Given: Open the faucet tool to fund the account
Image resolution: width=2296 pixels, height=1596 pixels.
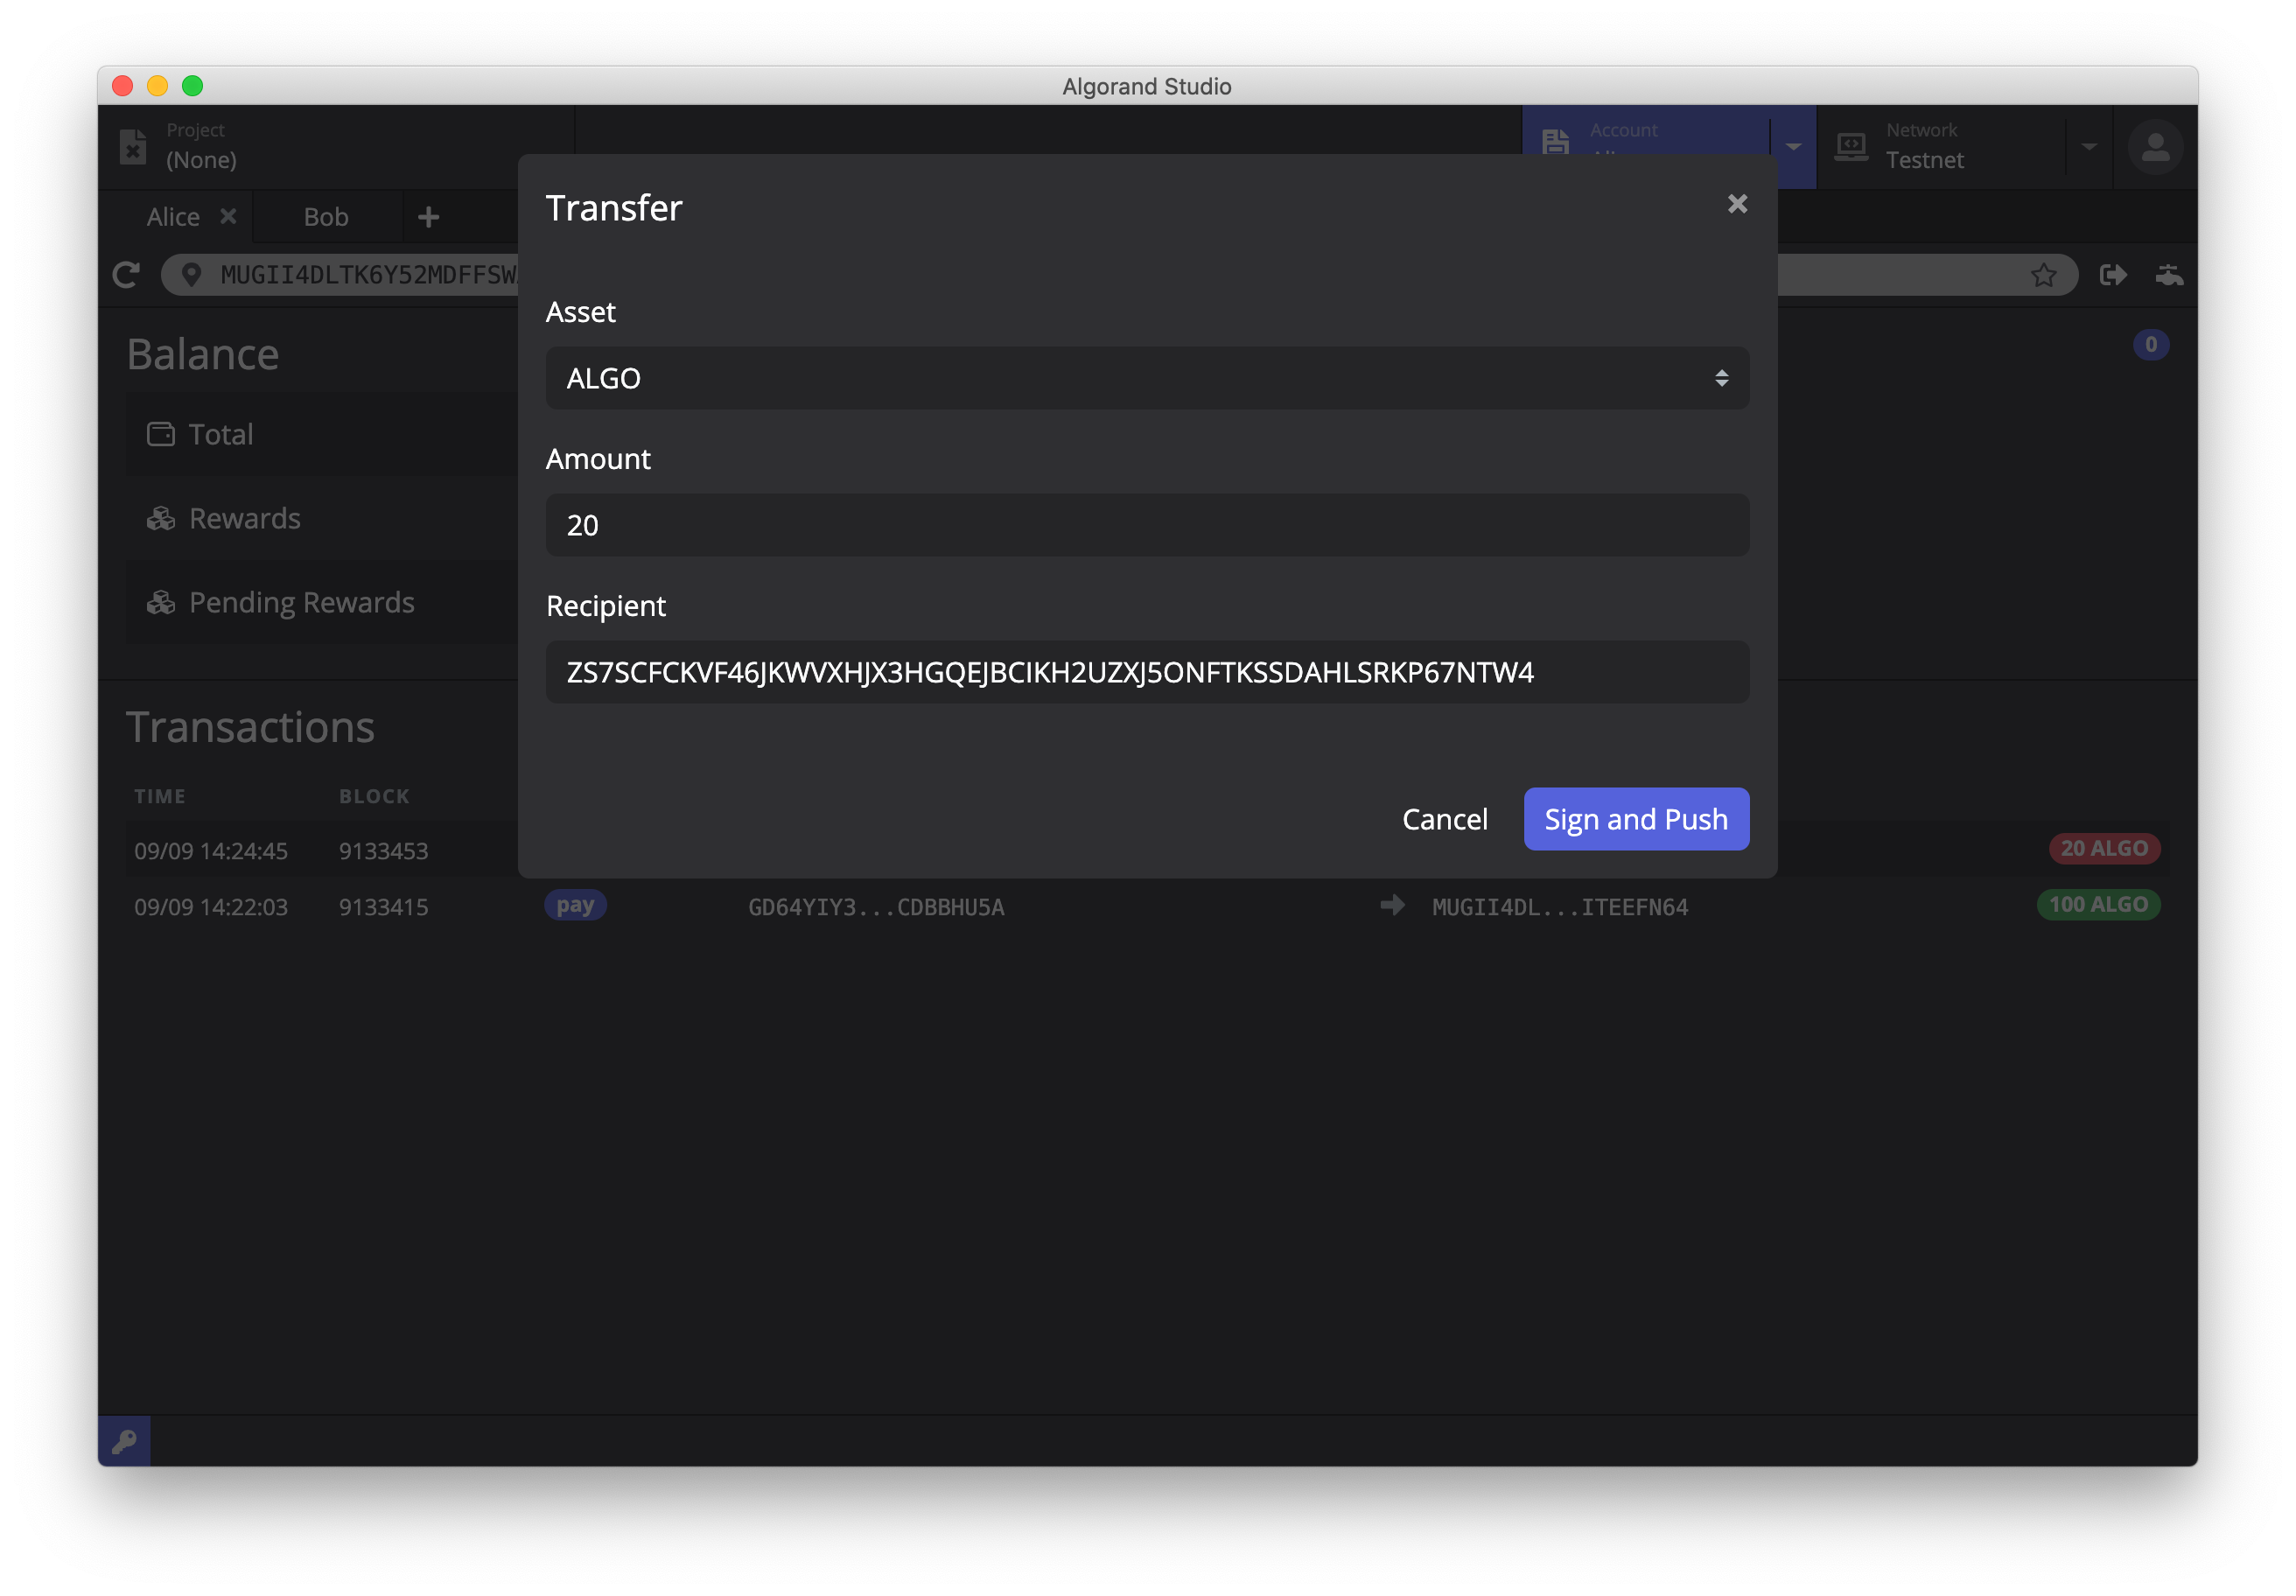Looking at the screenshot, I should coord(2169,275).
